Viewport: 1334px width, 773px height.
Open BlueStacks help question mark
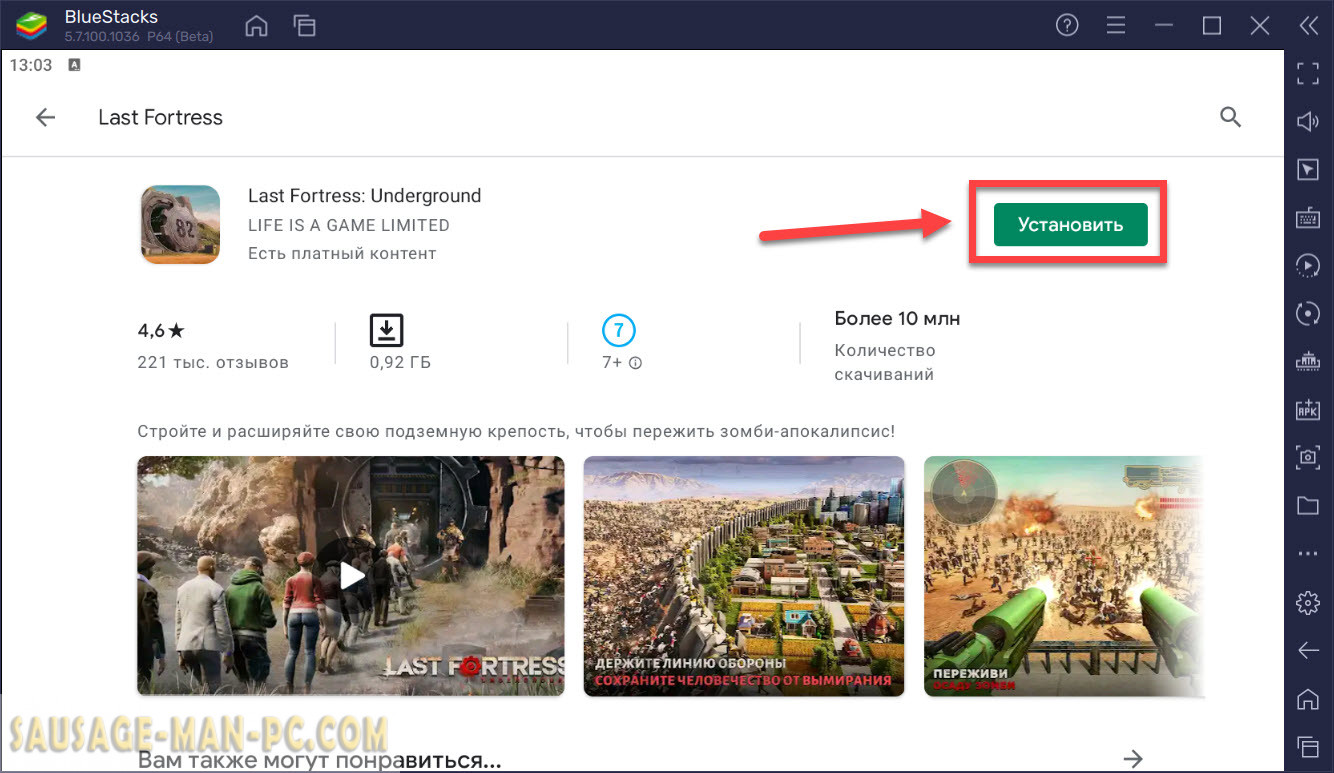[x=1067, y=25]
